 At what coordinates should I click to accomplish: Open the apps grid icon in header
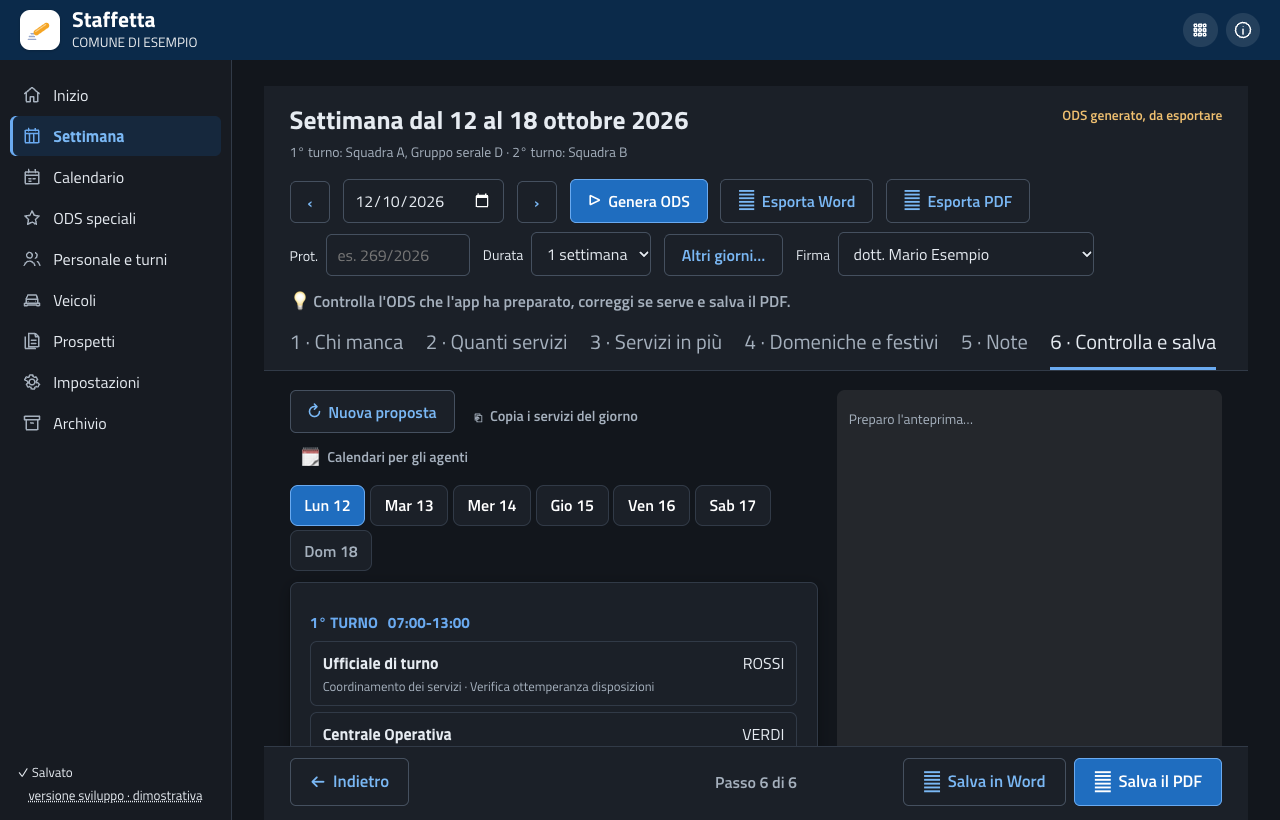click(1200, 30)
